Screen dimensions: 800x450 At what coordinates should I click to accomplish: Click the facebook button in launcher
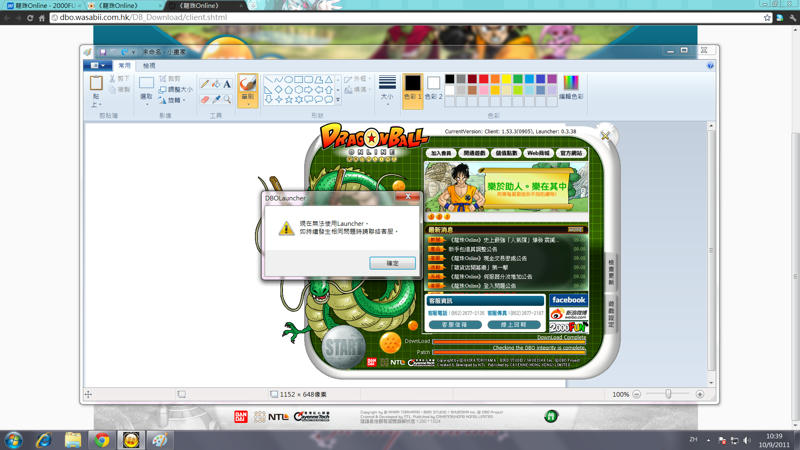tap(568, 300)
